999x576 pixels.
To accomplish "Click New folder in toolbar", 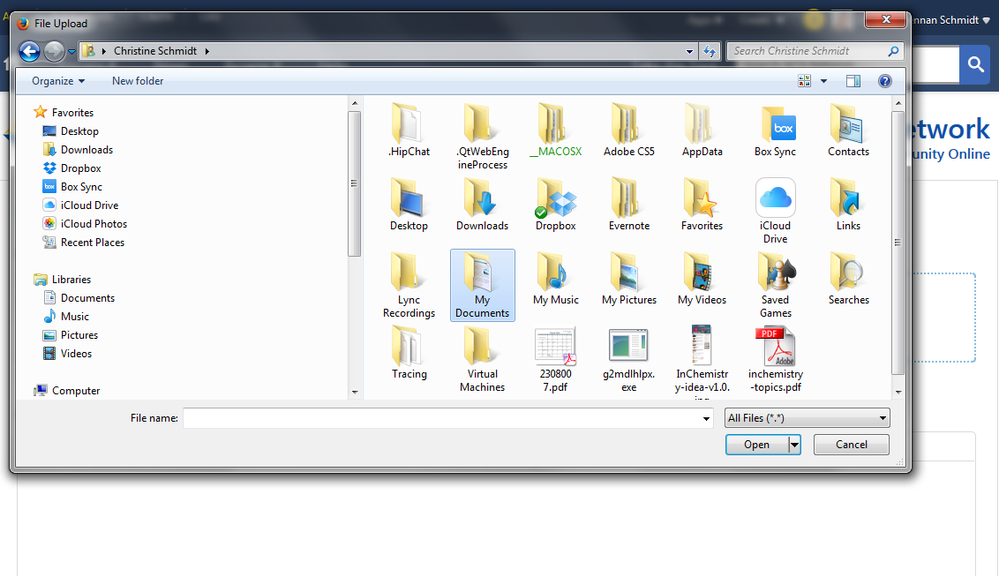I will [138, 81].
